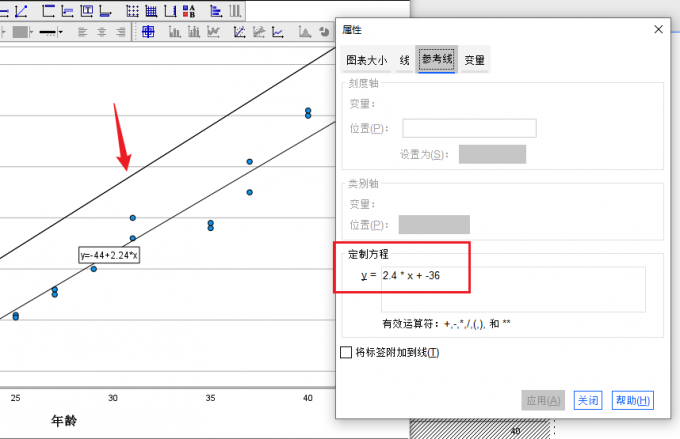Click the '应用(A)' button
Image resolution: width=680 pixels, height=439 pixels.
(543, 400)
